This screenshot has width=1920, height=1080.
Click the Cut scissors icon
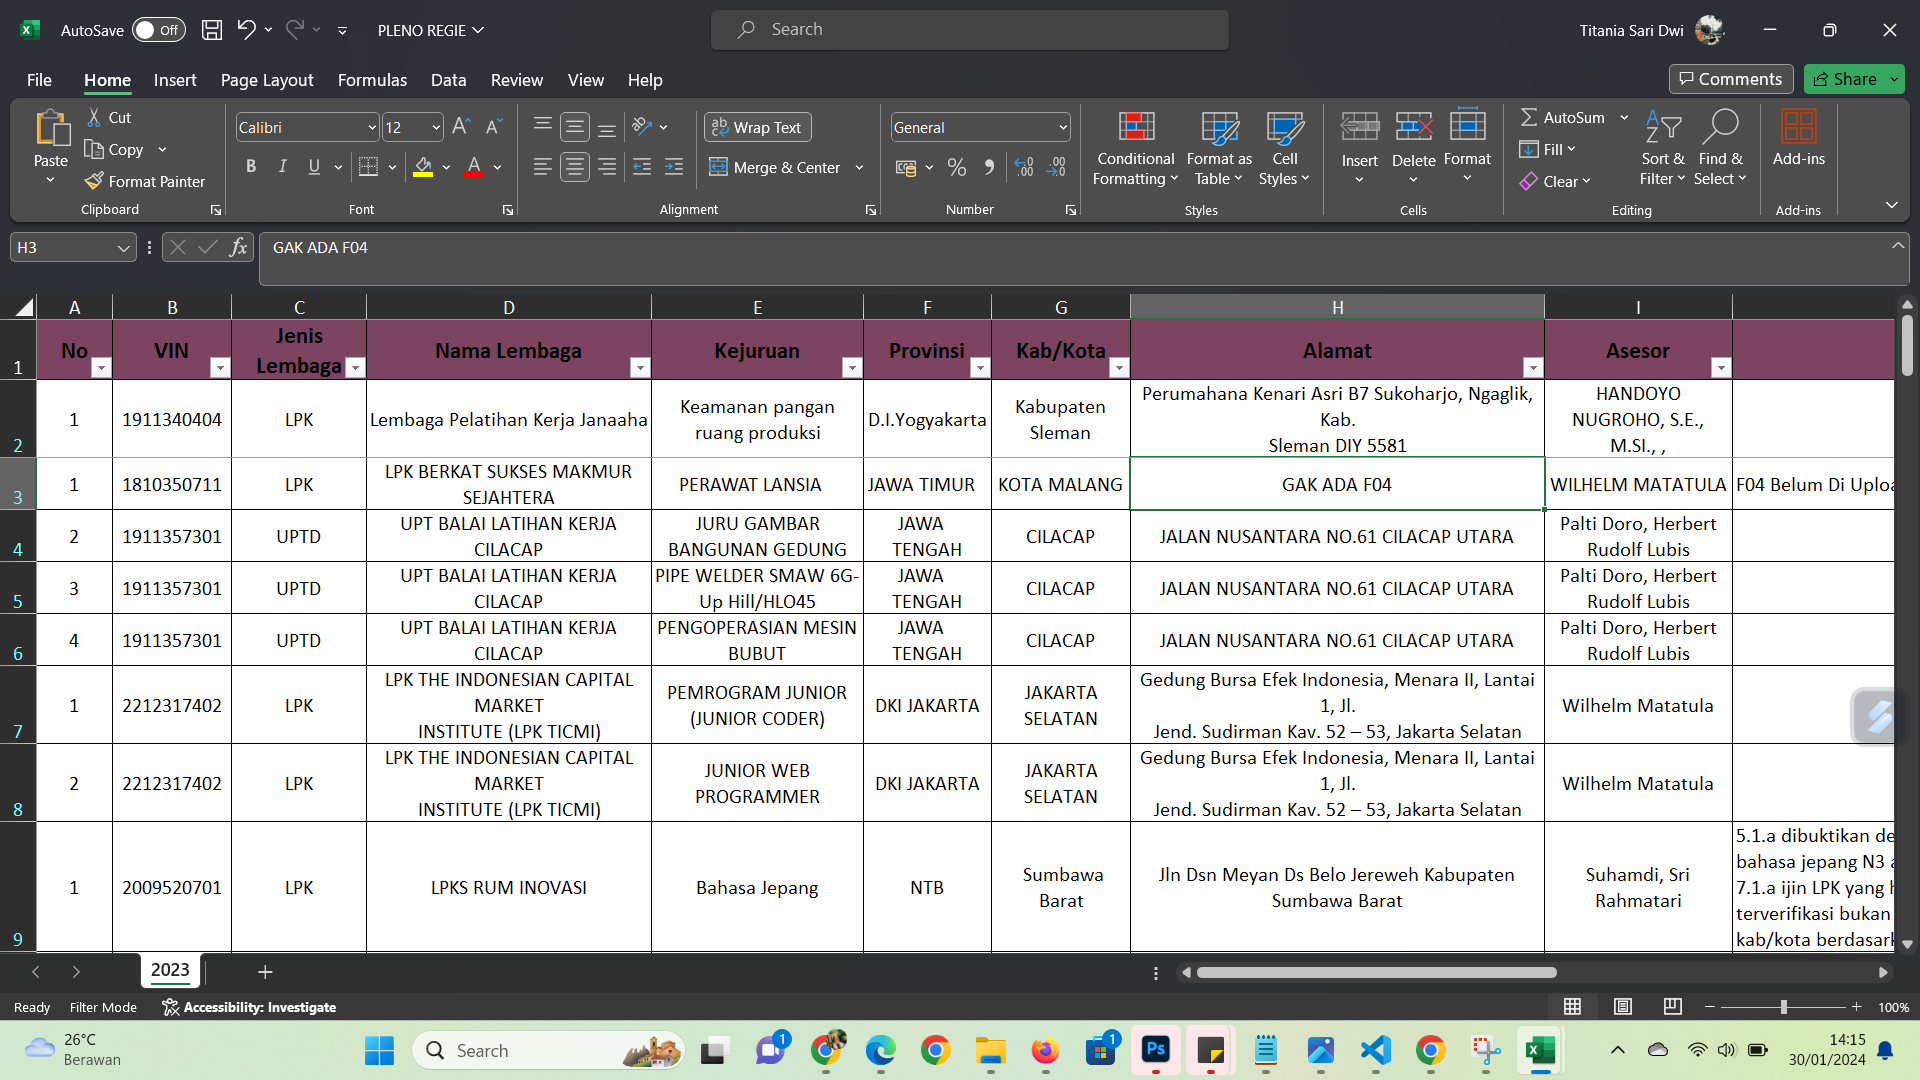coord(94,117)
